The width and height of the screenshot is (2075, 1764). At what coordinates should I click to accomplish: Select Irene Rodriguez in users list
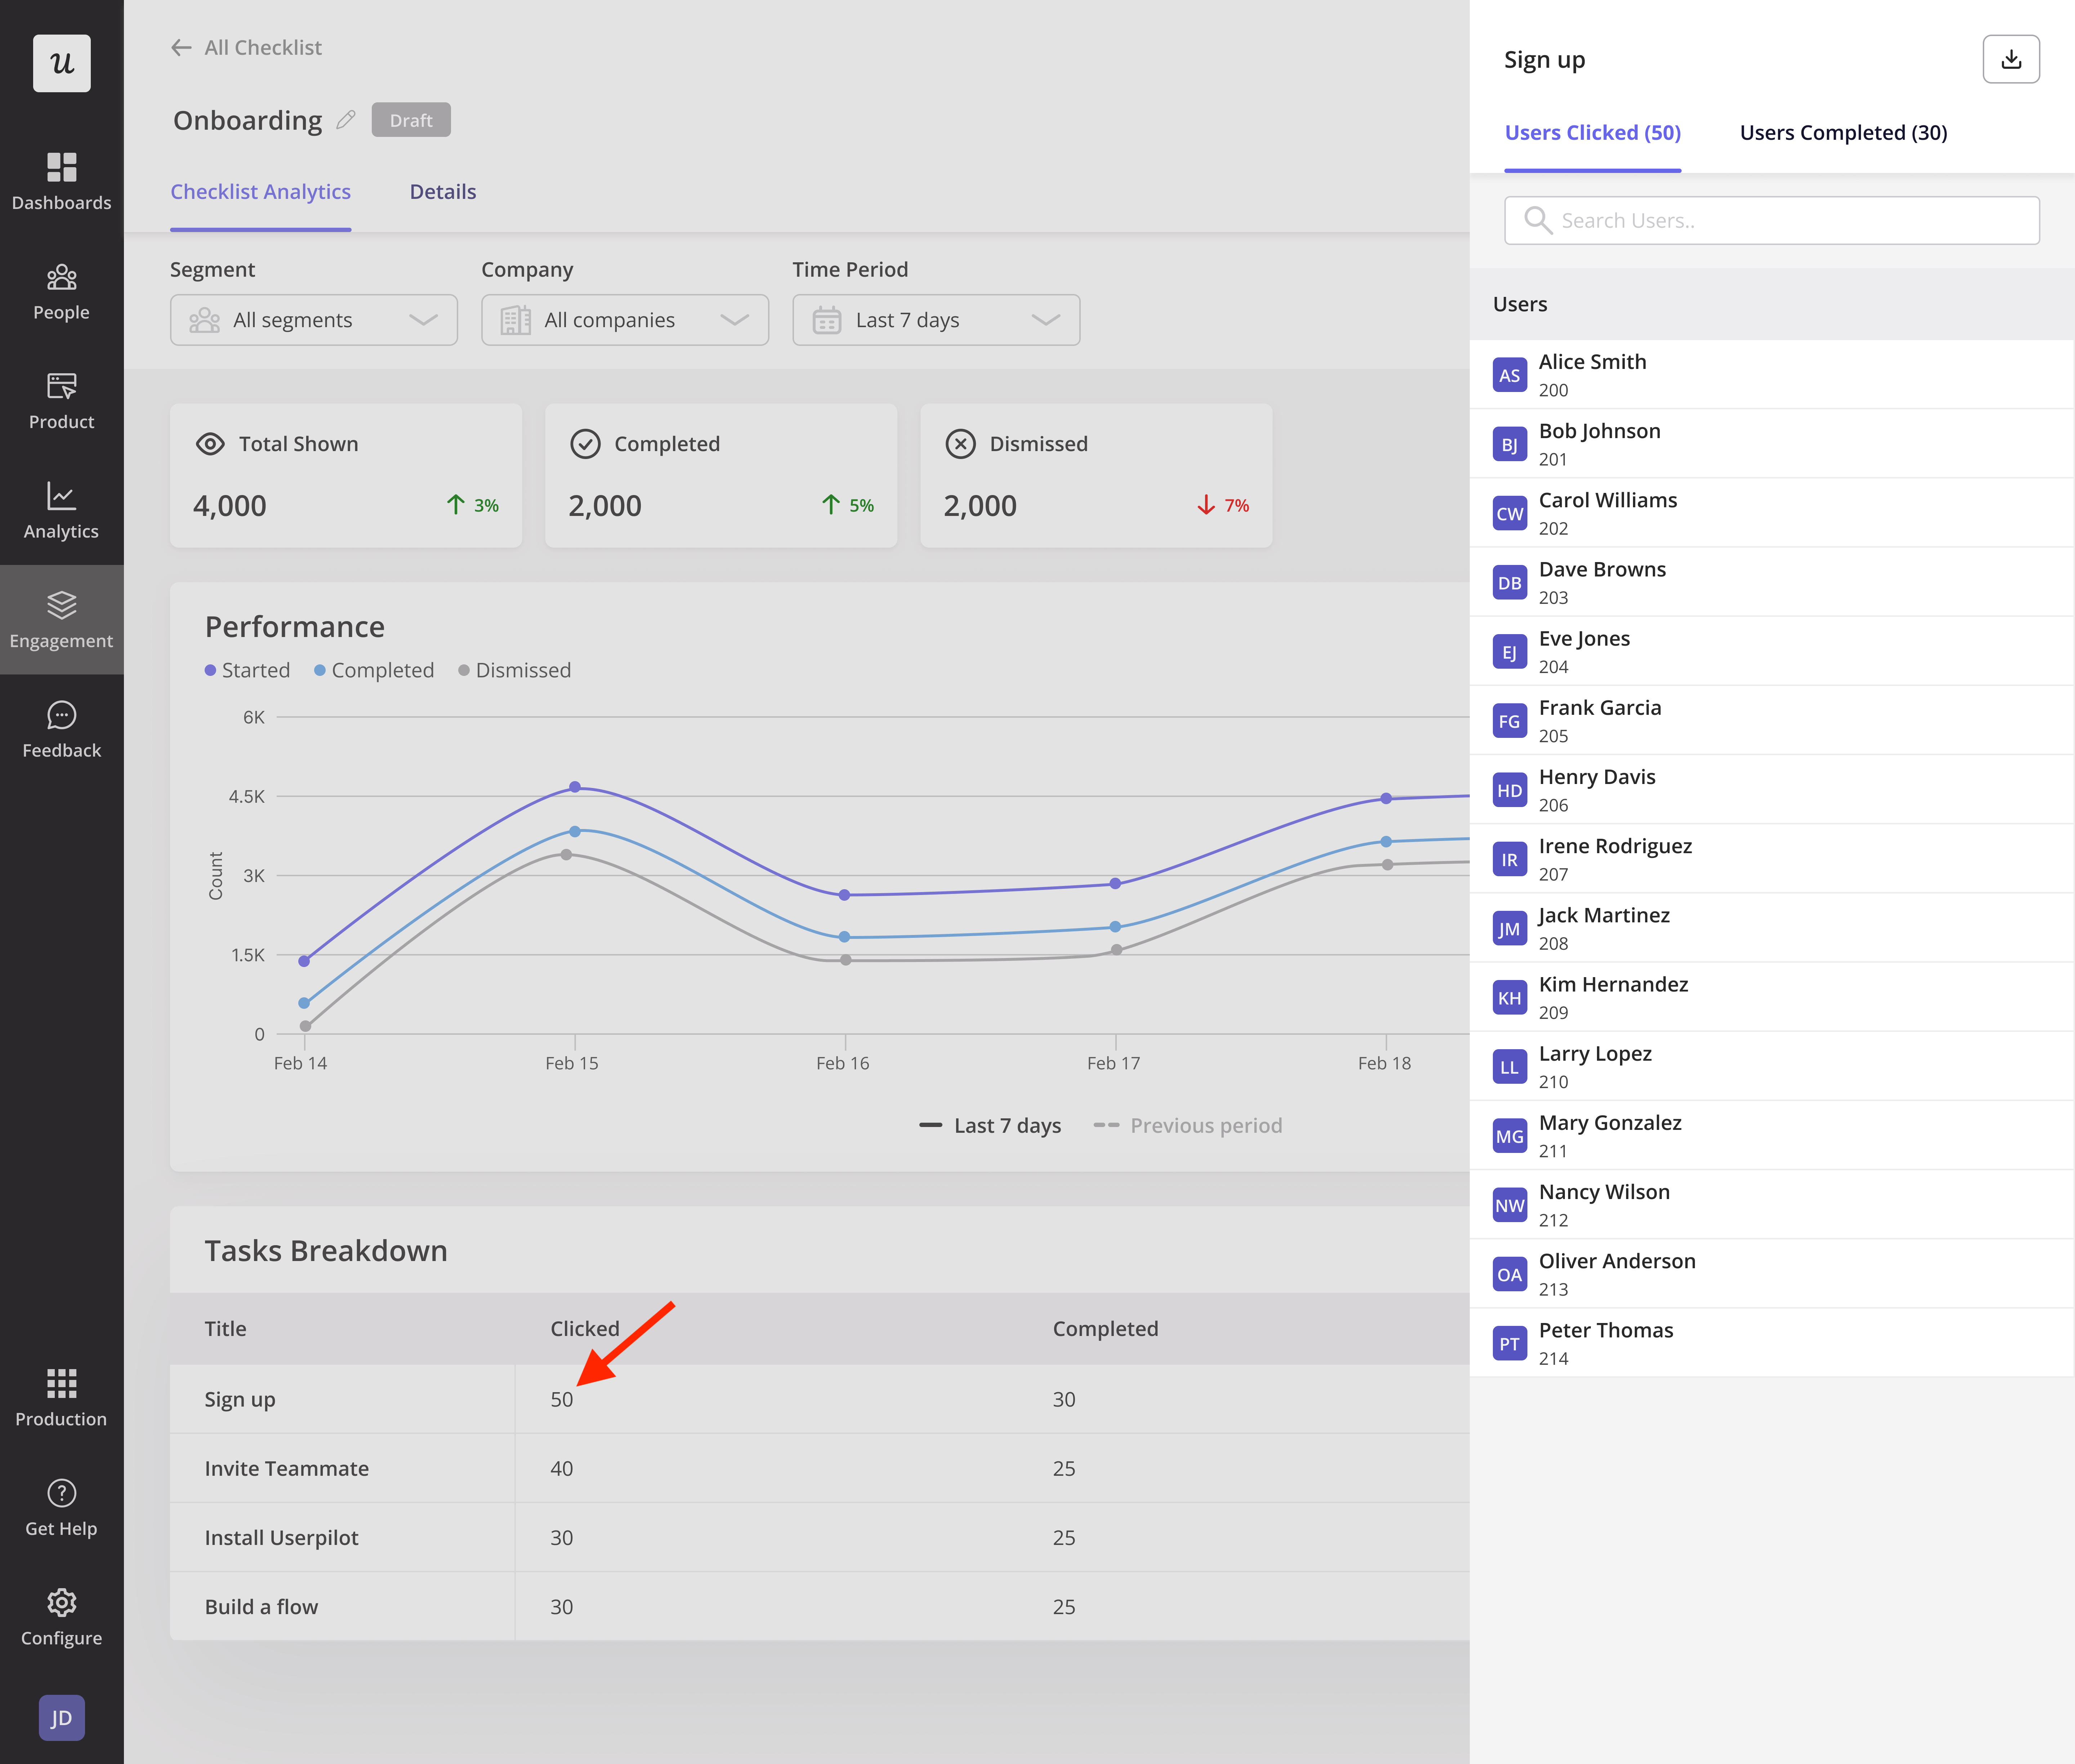(1772, 859)
